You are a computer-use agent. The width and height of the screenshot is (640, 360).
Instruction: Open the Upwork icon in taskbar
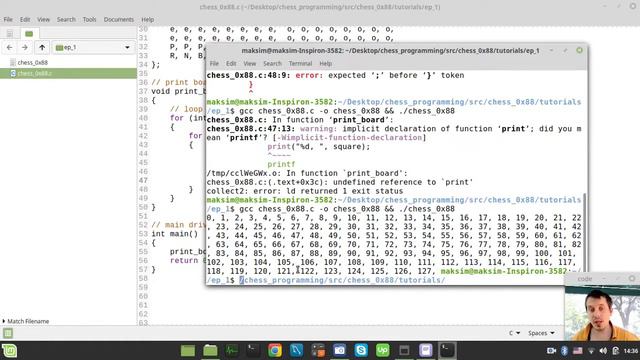(382, 351)
